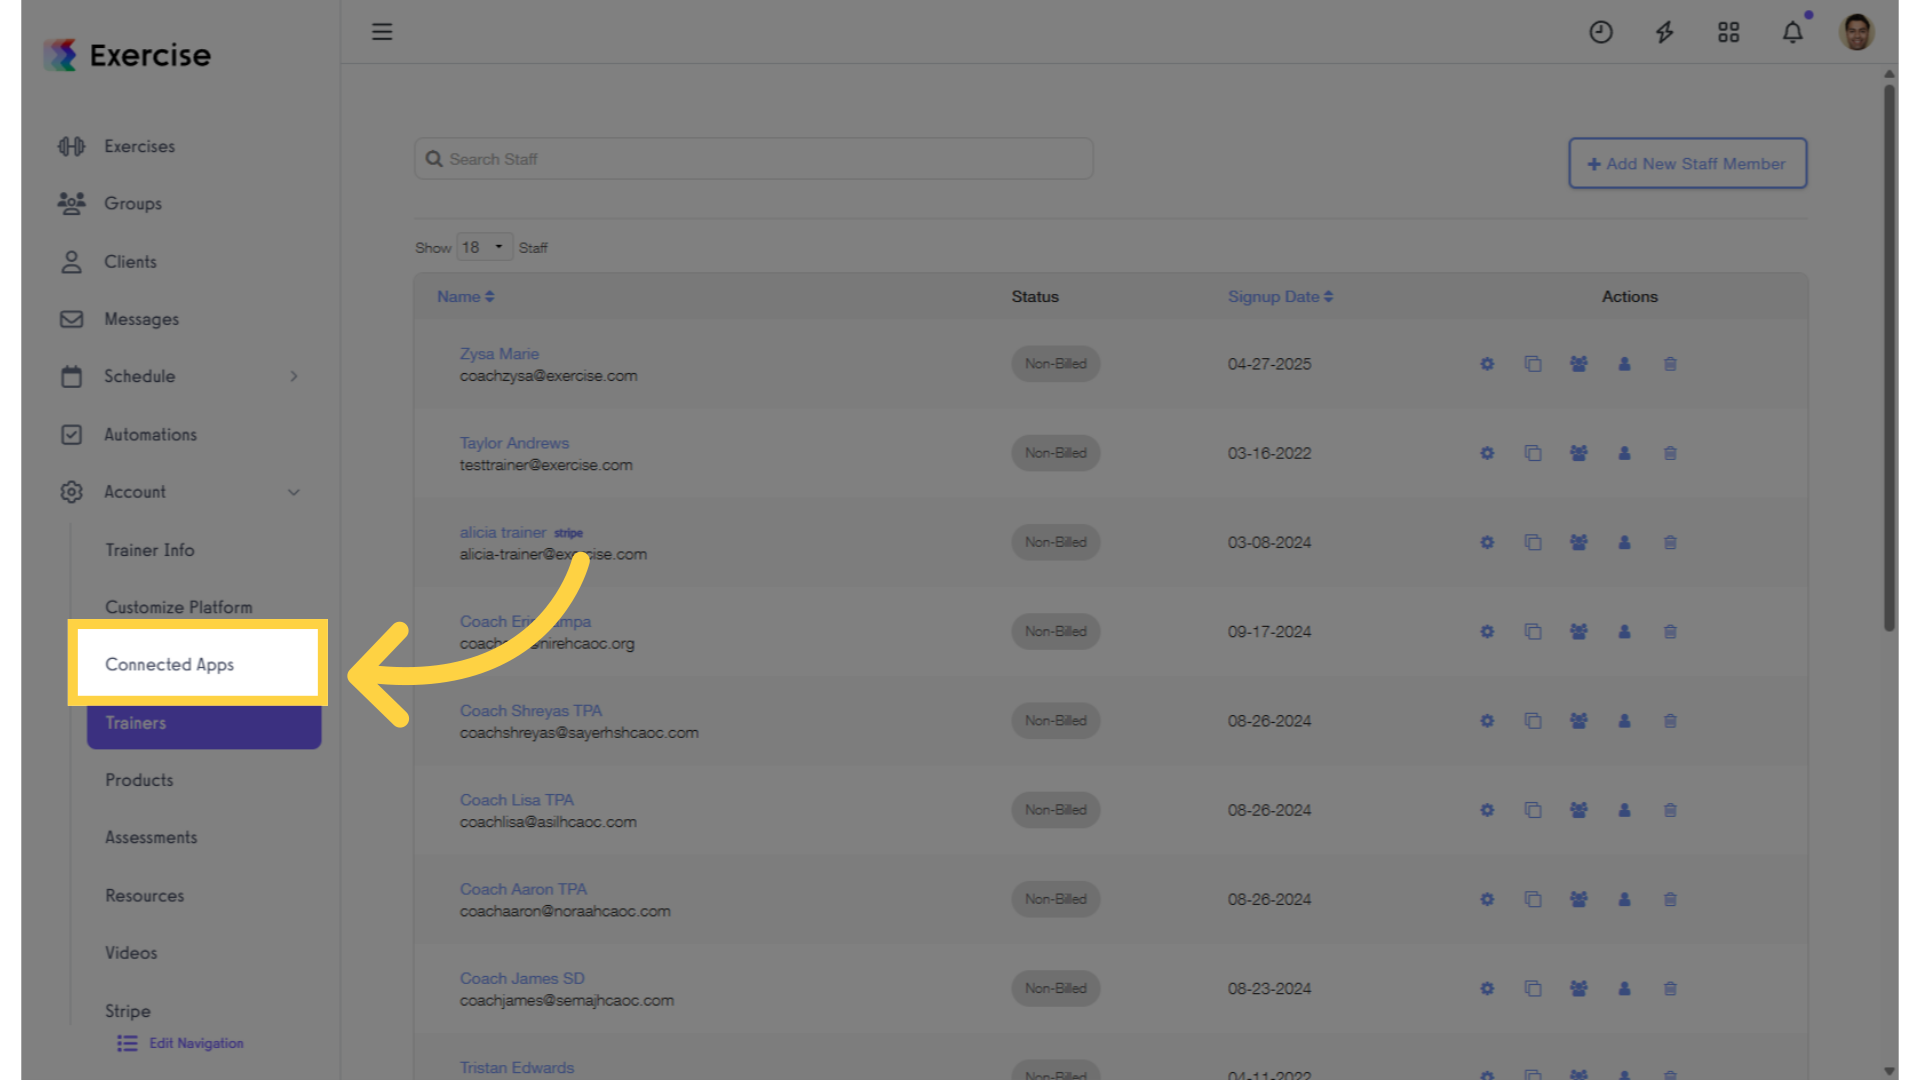Viewport: 1920px width, 1080px height.
Task: Expand the Schedule submenu chevron
Action: coord(294,376)
